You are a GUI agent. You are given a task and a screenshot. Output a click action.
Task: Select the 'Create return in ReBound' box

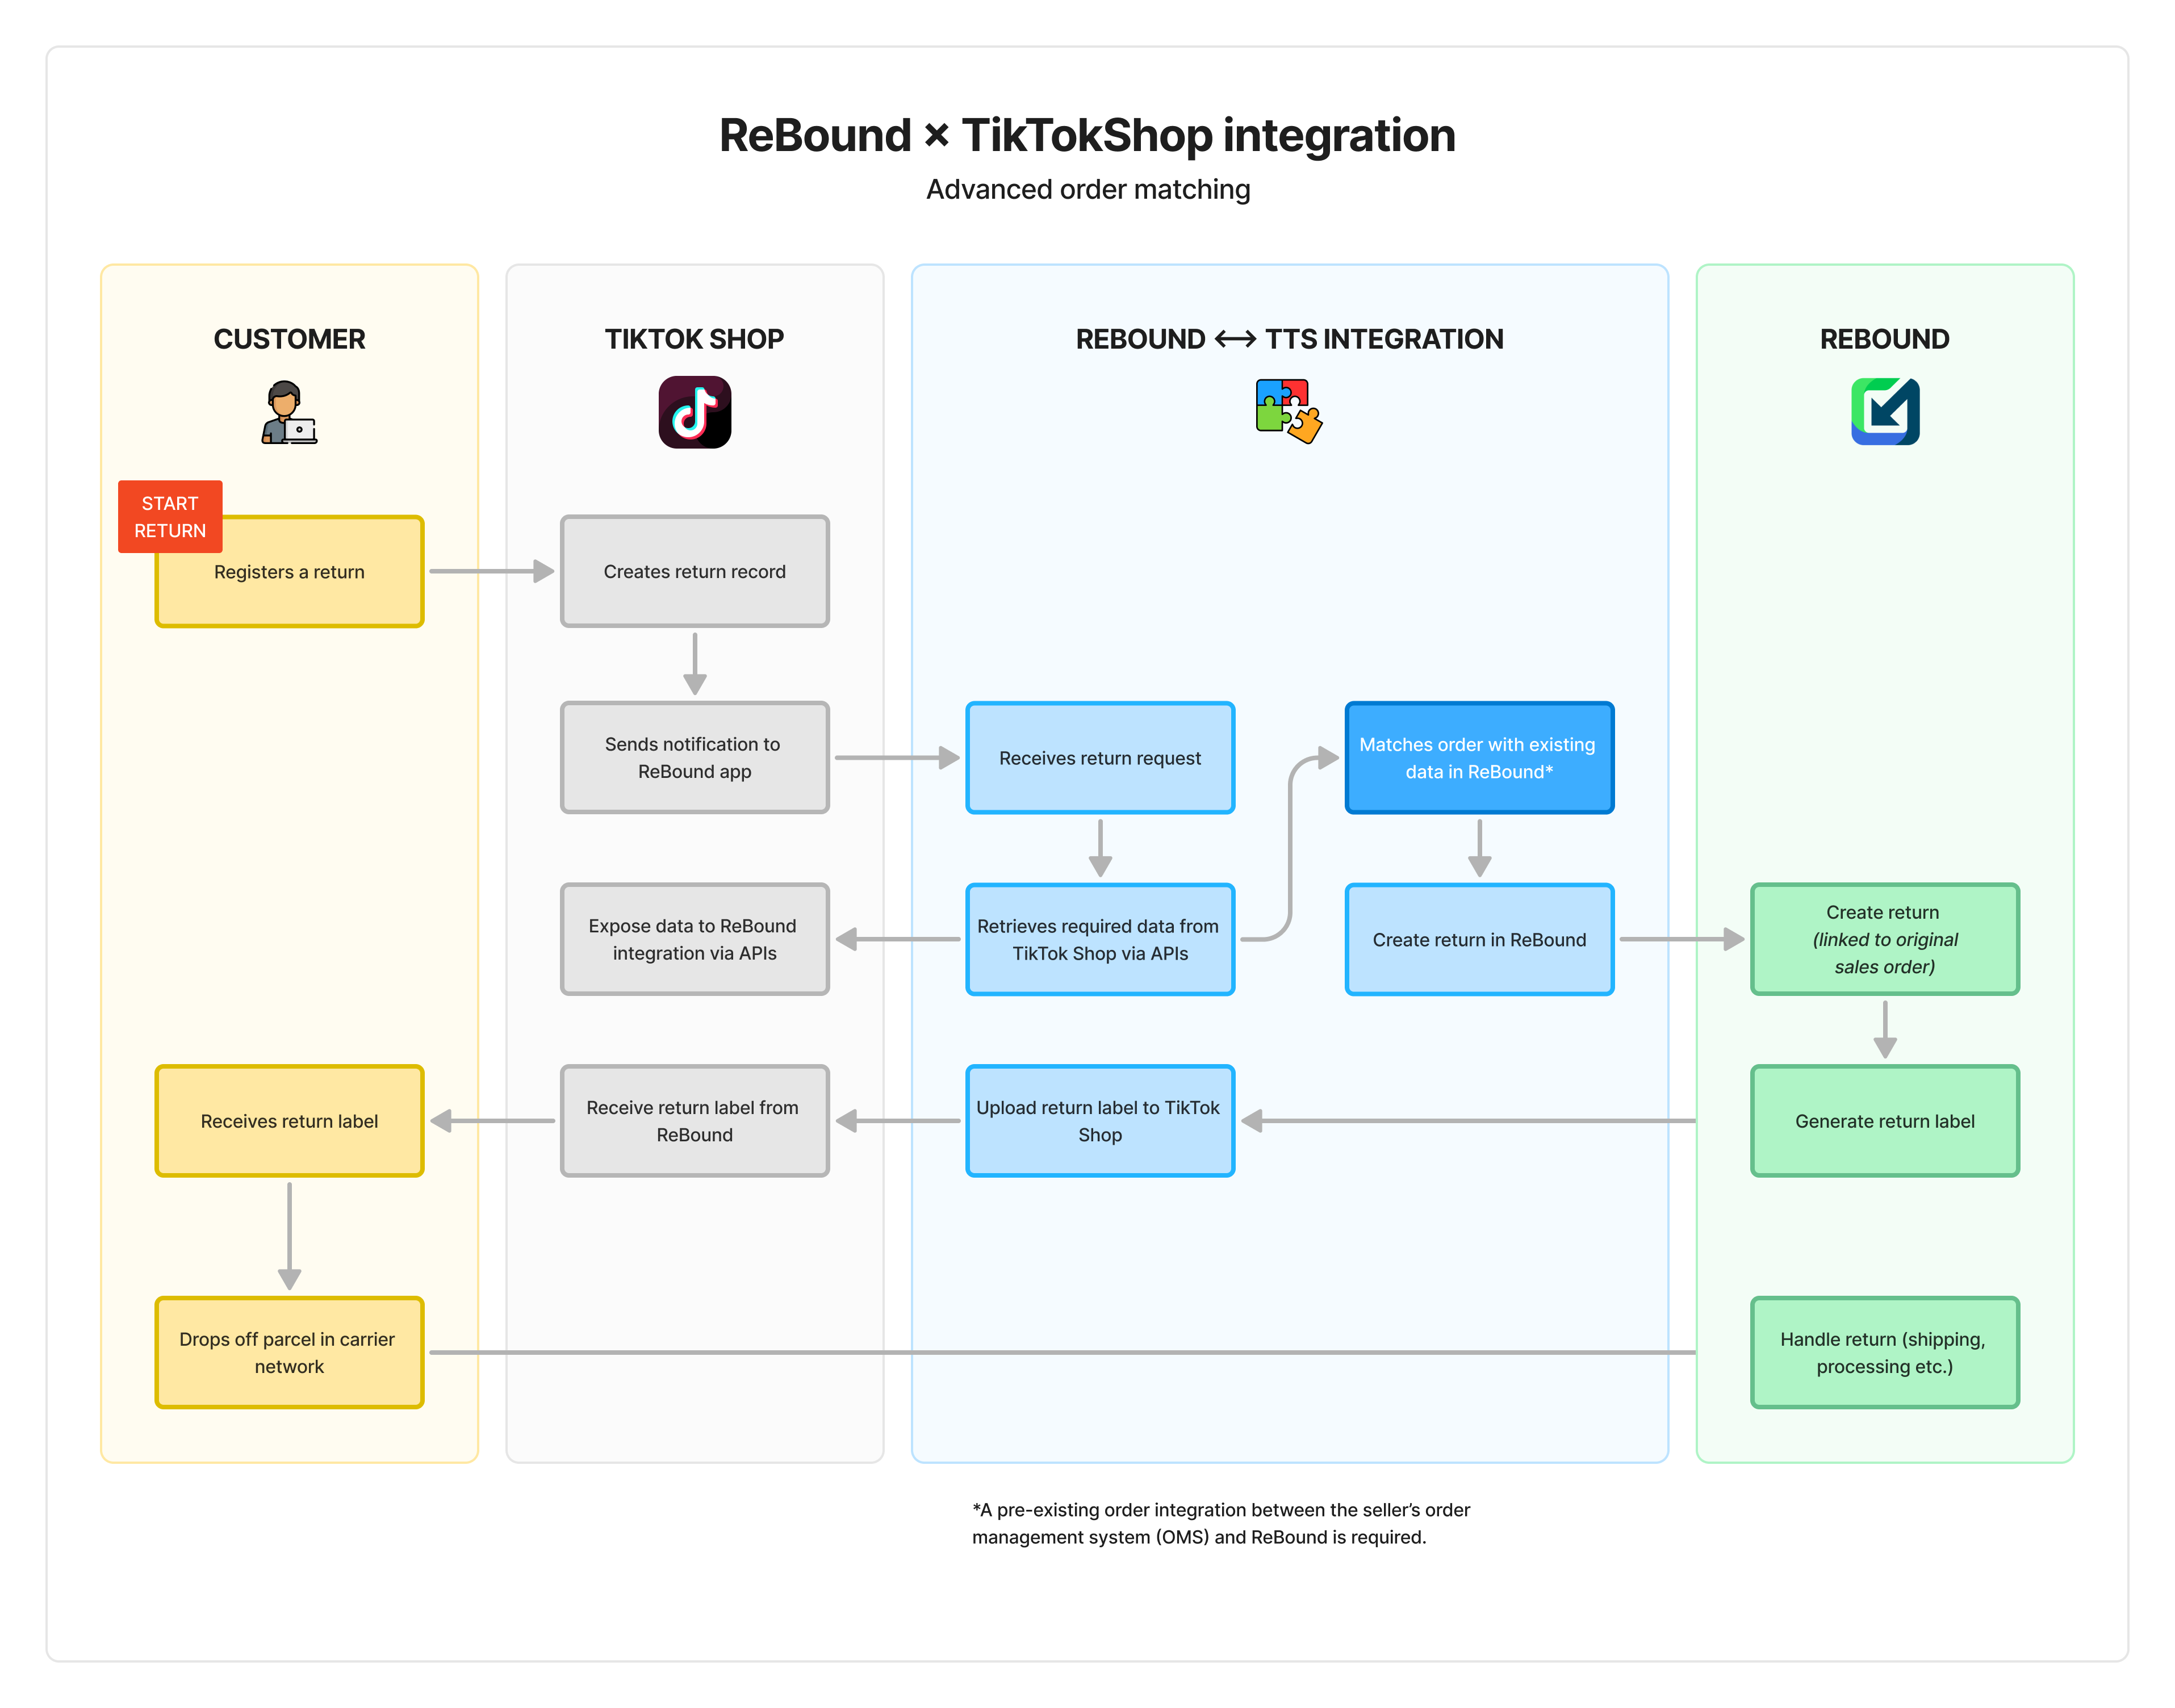[x=1479, y=940]
